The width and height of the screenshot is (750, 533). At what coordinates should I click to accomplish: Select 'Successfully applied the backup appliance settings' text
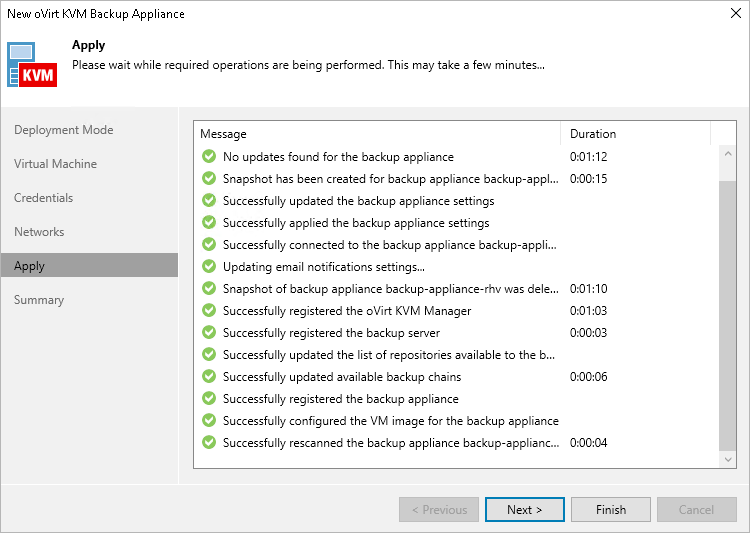click(x=356, y=223)
